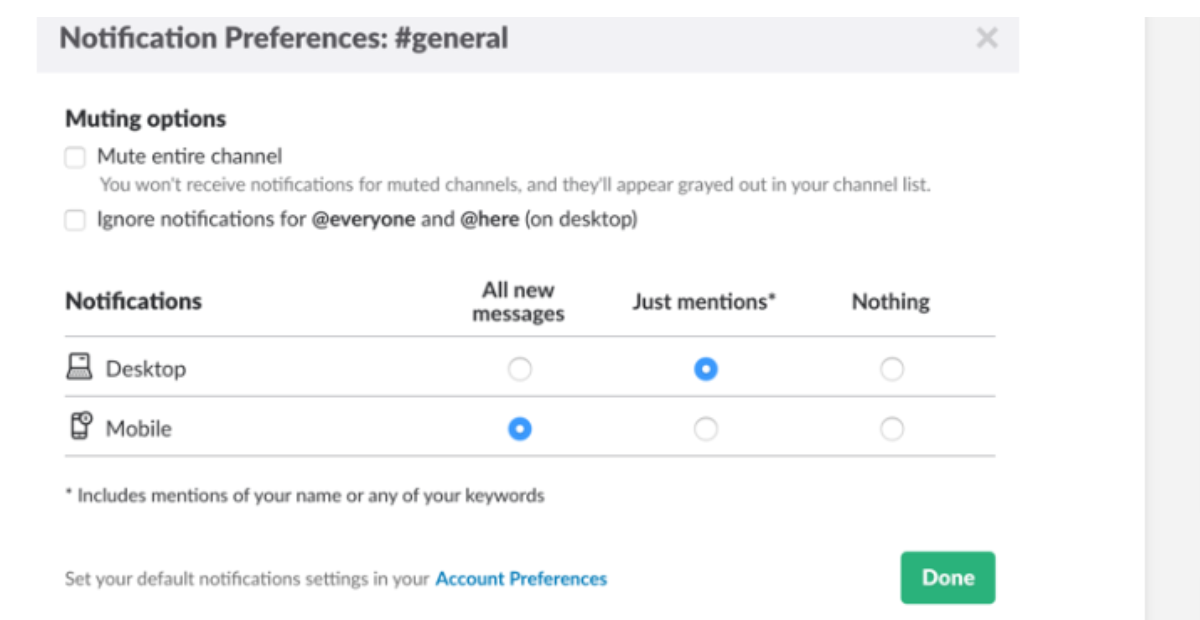Screen dimensions: 1200x620
Task: Select Just mentions for Desktop
Action: (705, 368)
